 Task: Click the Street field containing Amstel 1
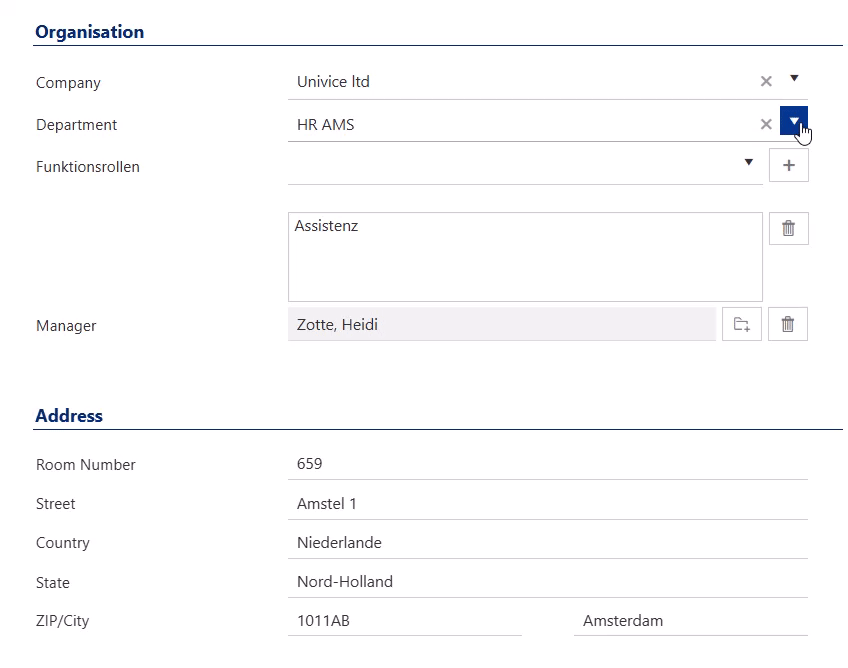click(x=450, y=503)
